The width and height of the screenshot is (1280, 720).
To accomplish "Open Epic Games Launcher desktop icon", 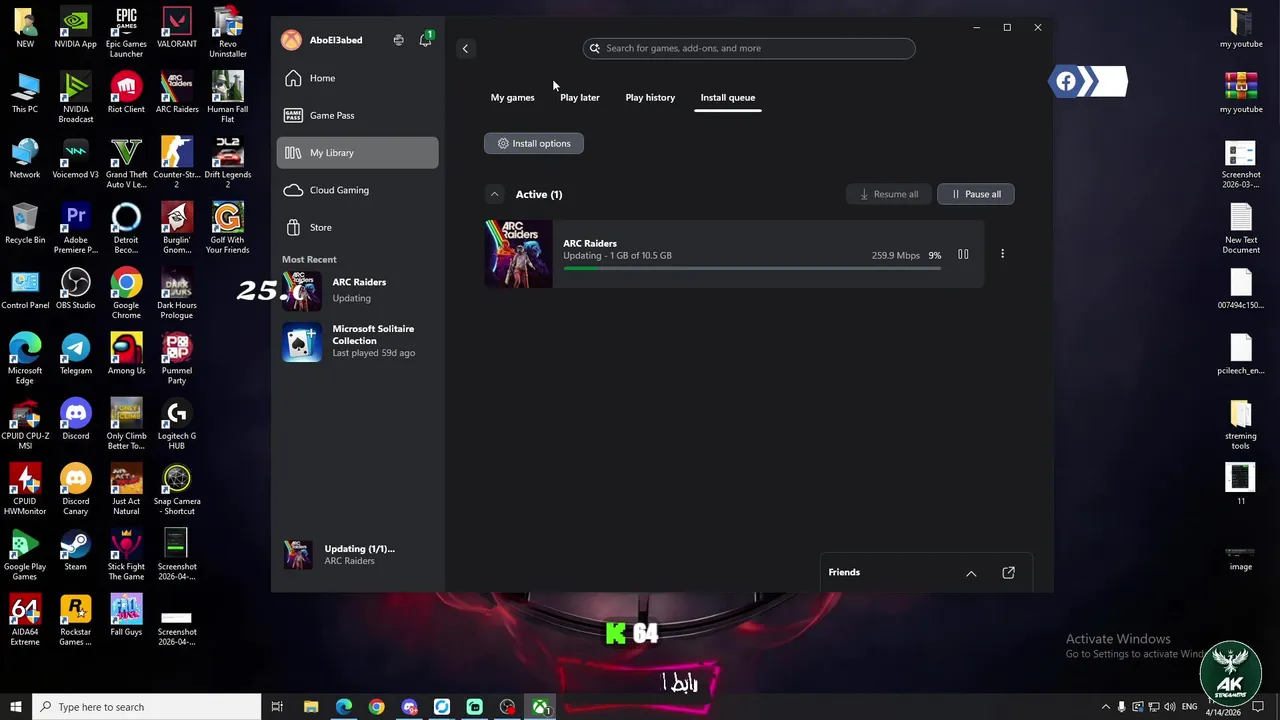I will [x=126, y=33].
